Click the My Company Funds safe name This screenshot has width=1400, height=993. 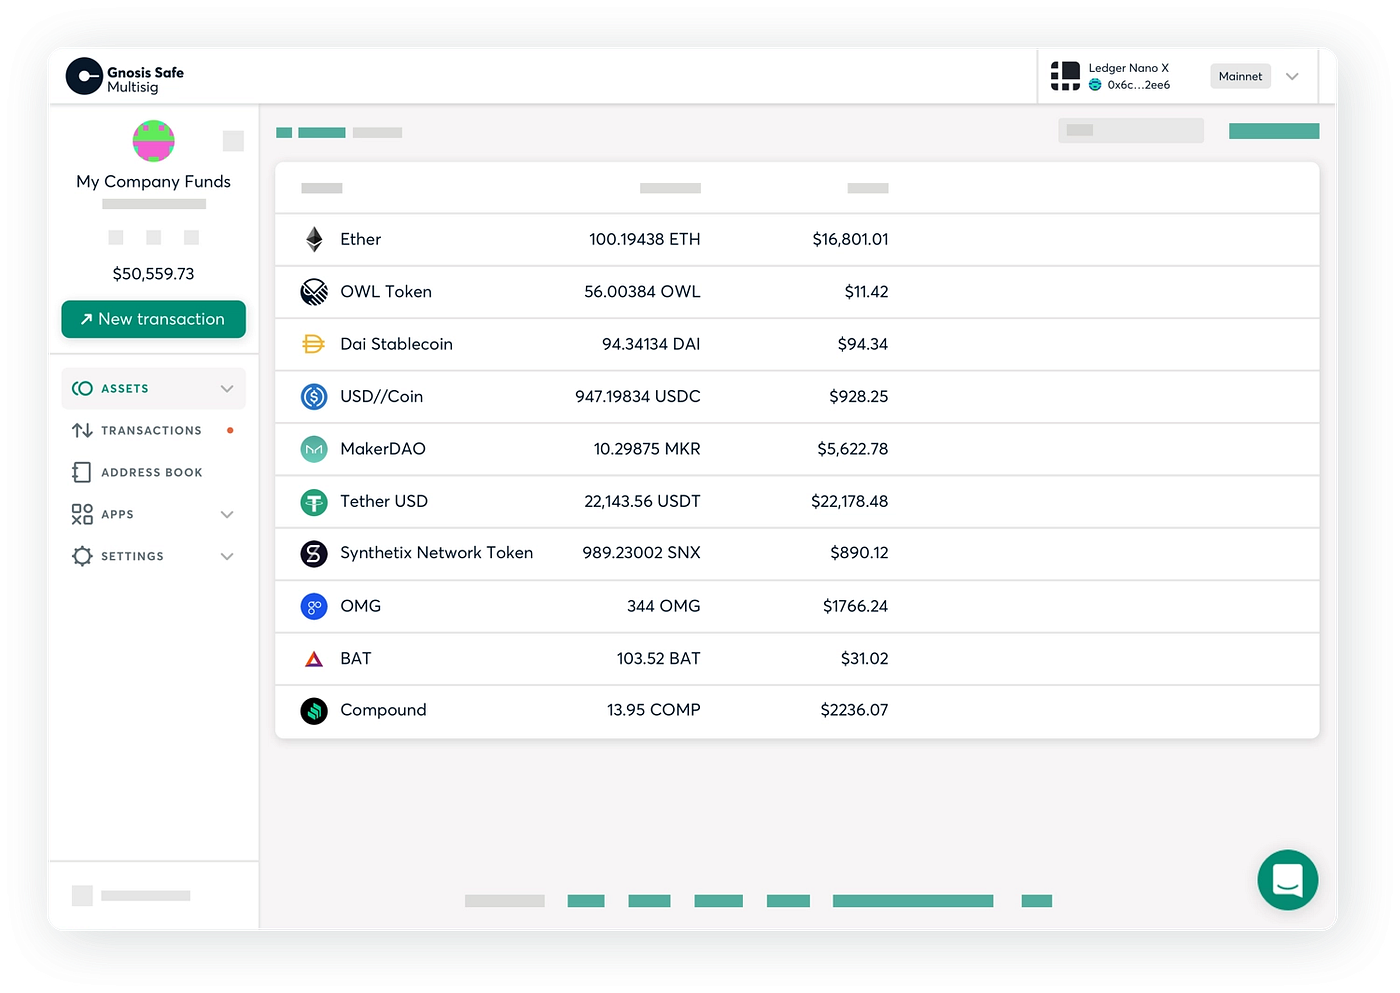click(153, 181)
